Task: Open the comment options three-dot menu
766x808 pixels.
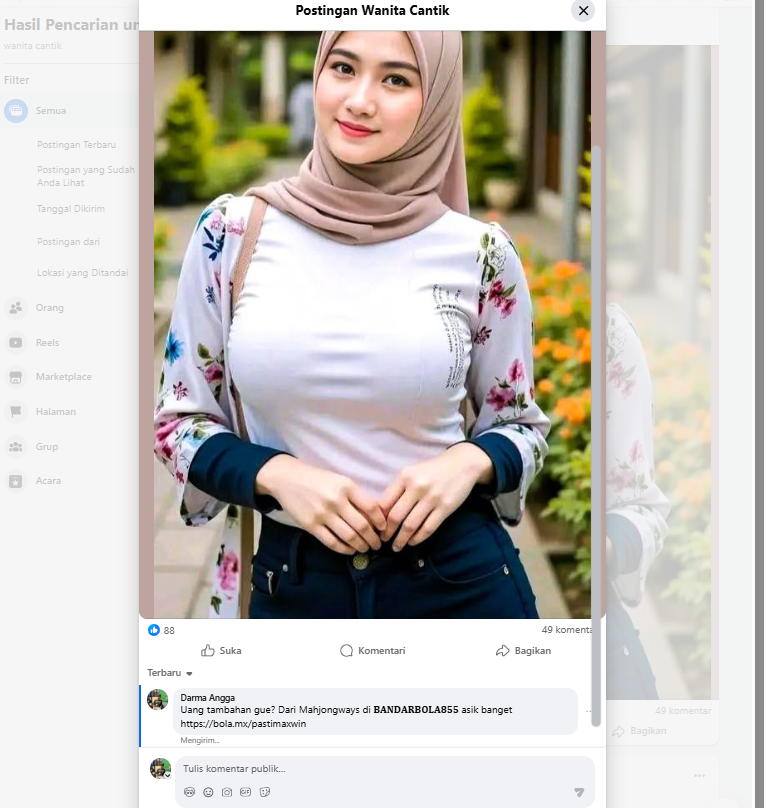Action: click(x=588, y=711)
